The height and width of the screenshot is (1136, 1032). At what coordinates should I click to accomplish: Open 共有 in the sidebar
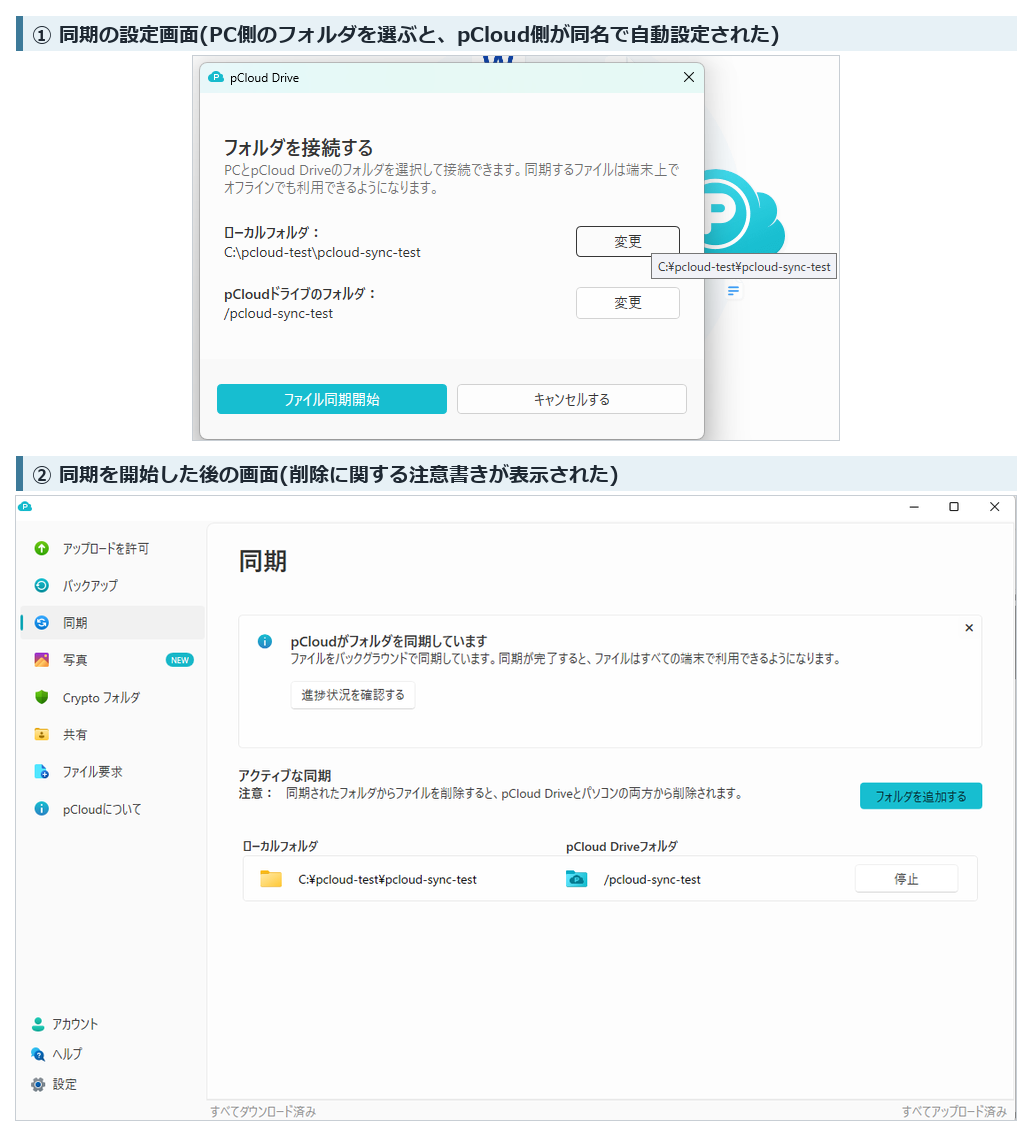(112, 735)
